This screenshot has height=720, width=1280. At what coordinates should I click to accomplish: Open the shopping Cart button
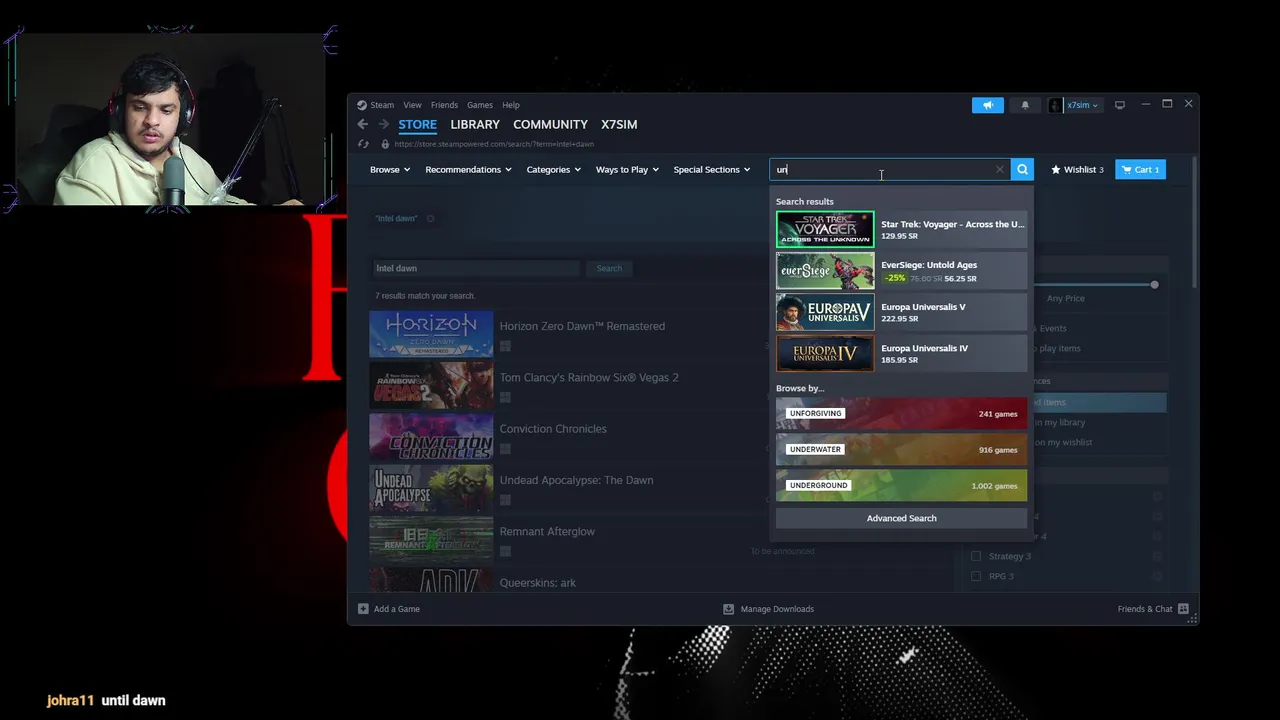pos(1140,170)
